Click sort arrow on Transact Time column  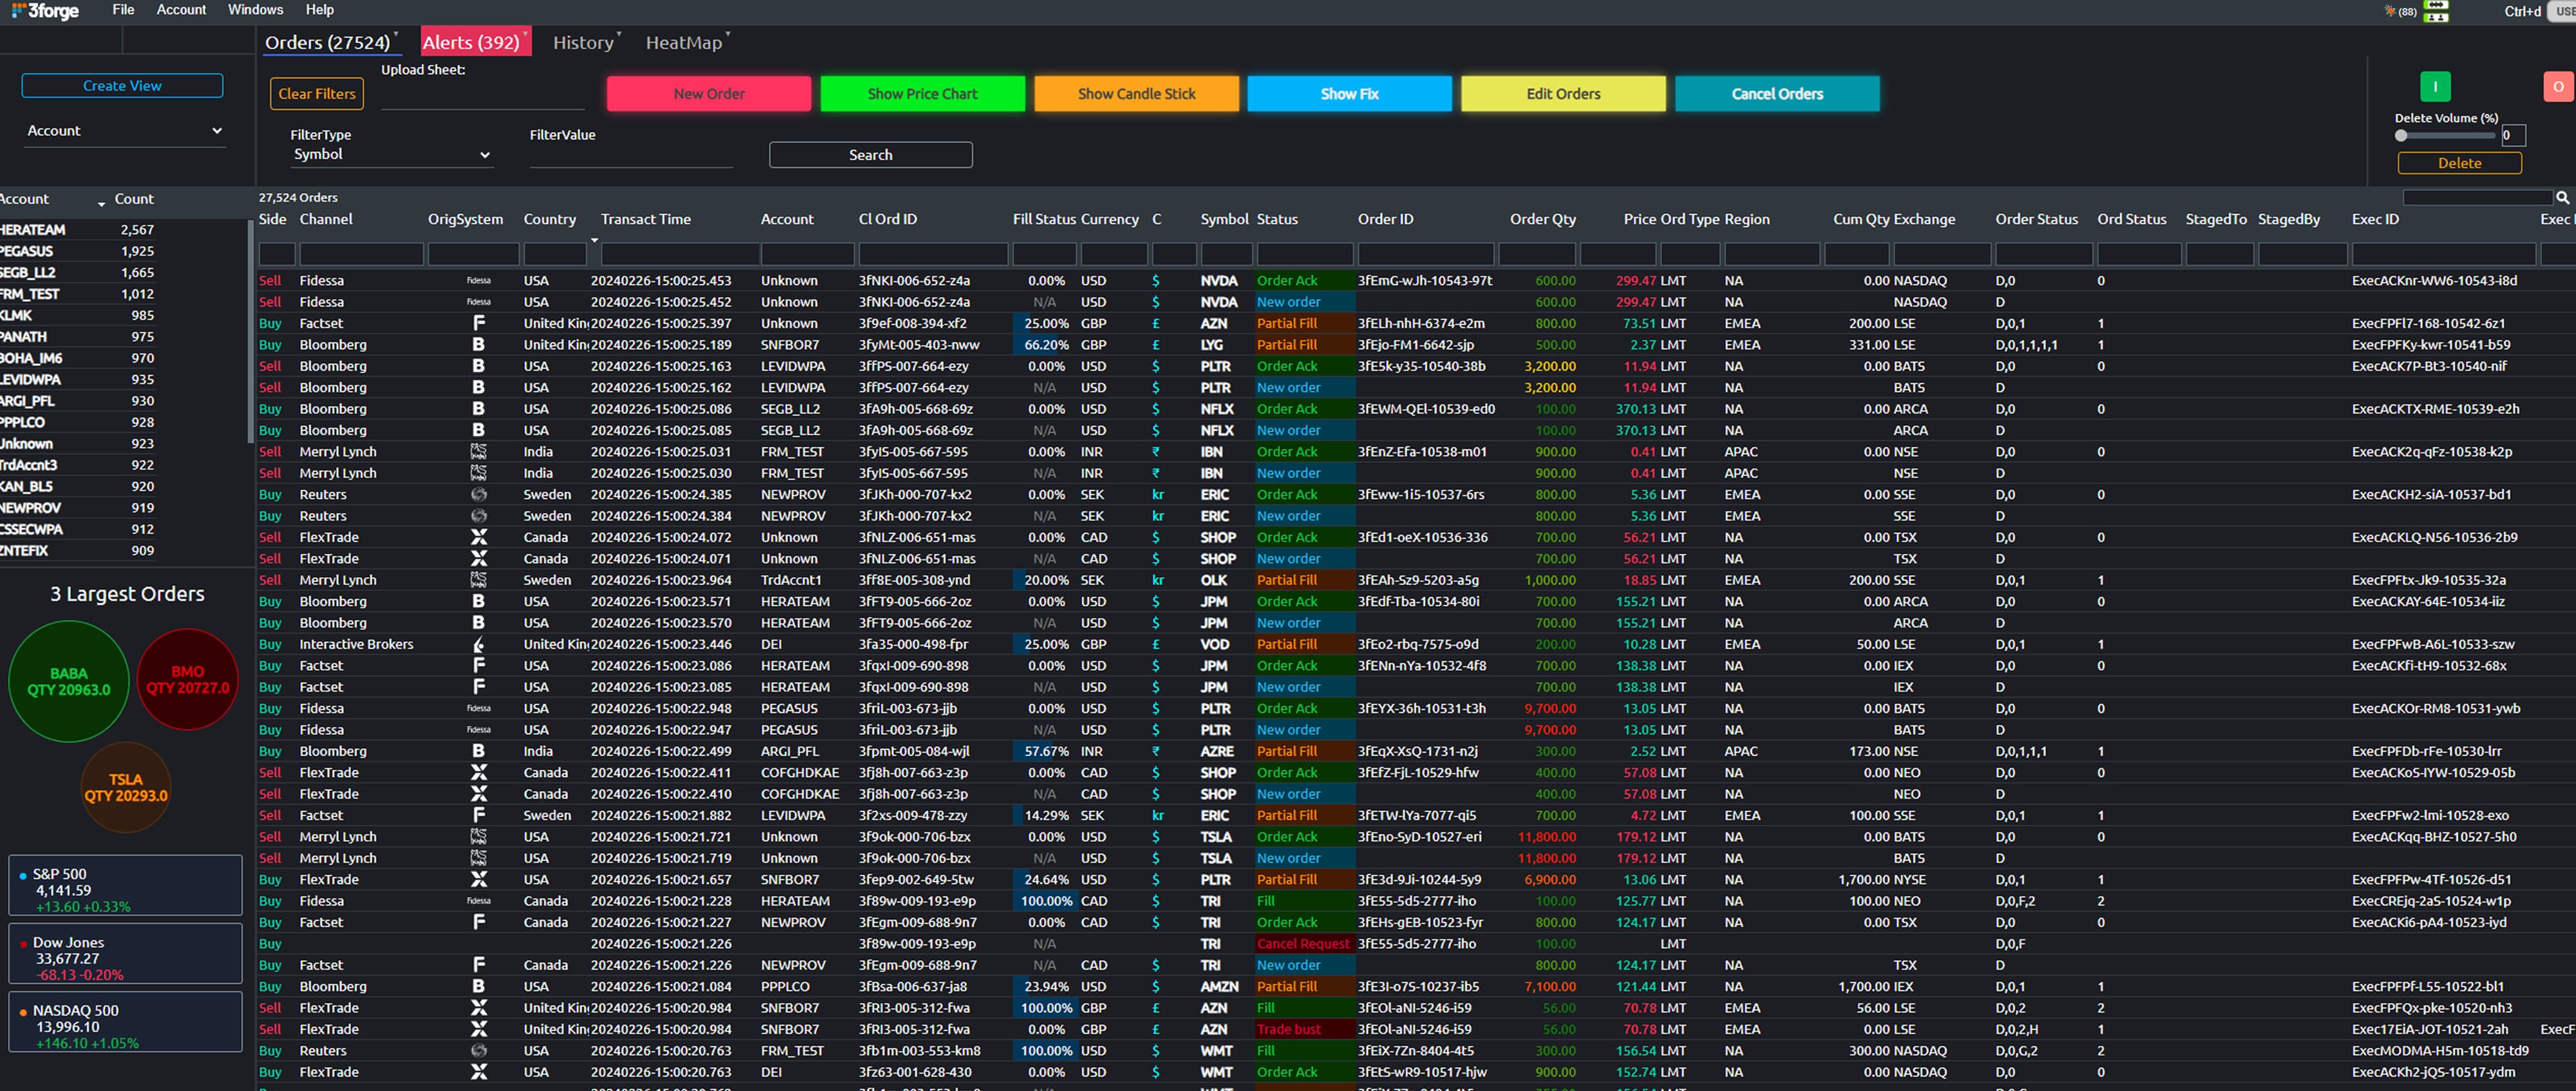(594, 240)
